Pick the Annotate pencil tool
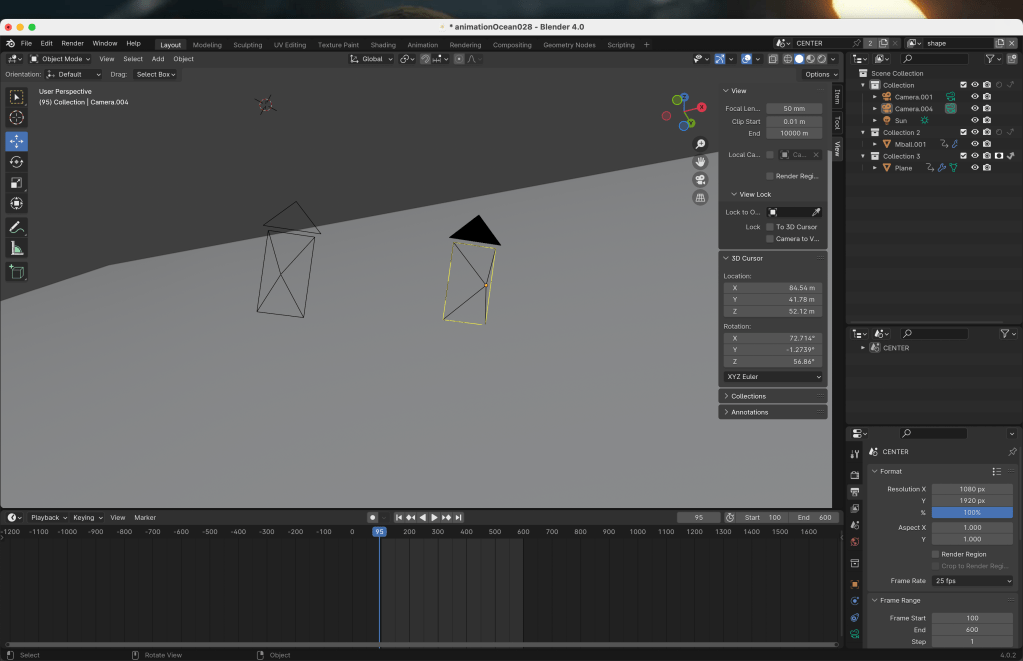The height and width of the screenshot is (661, 1023). (x=17, y=228)
